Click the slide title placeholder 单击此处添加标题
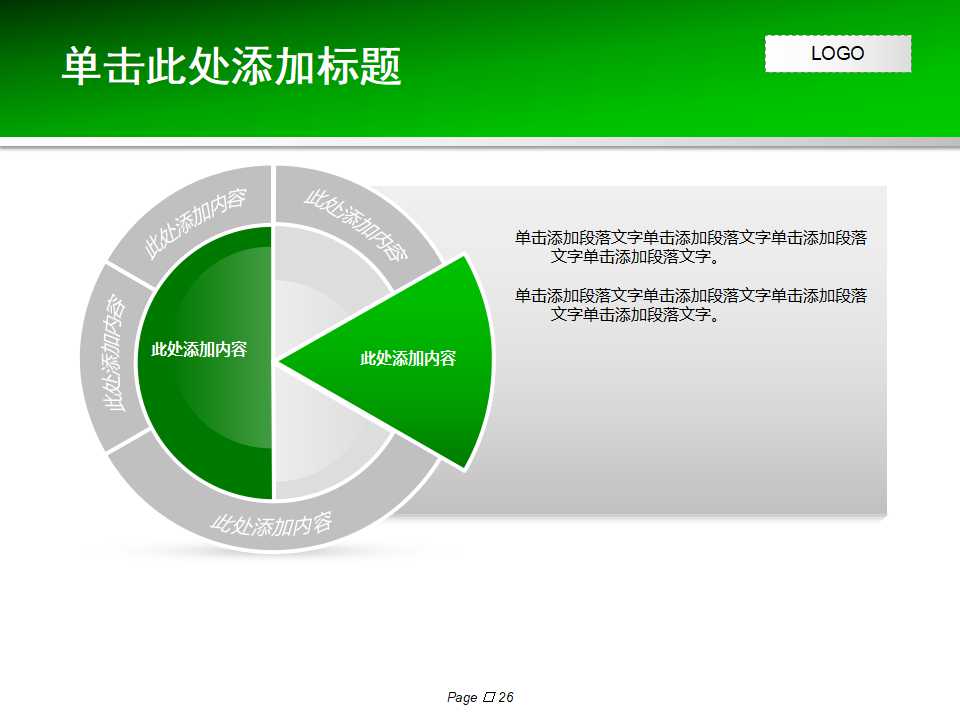 coord(231,66)
